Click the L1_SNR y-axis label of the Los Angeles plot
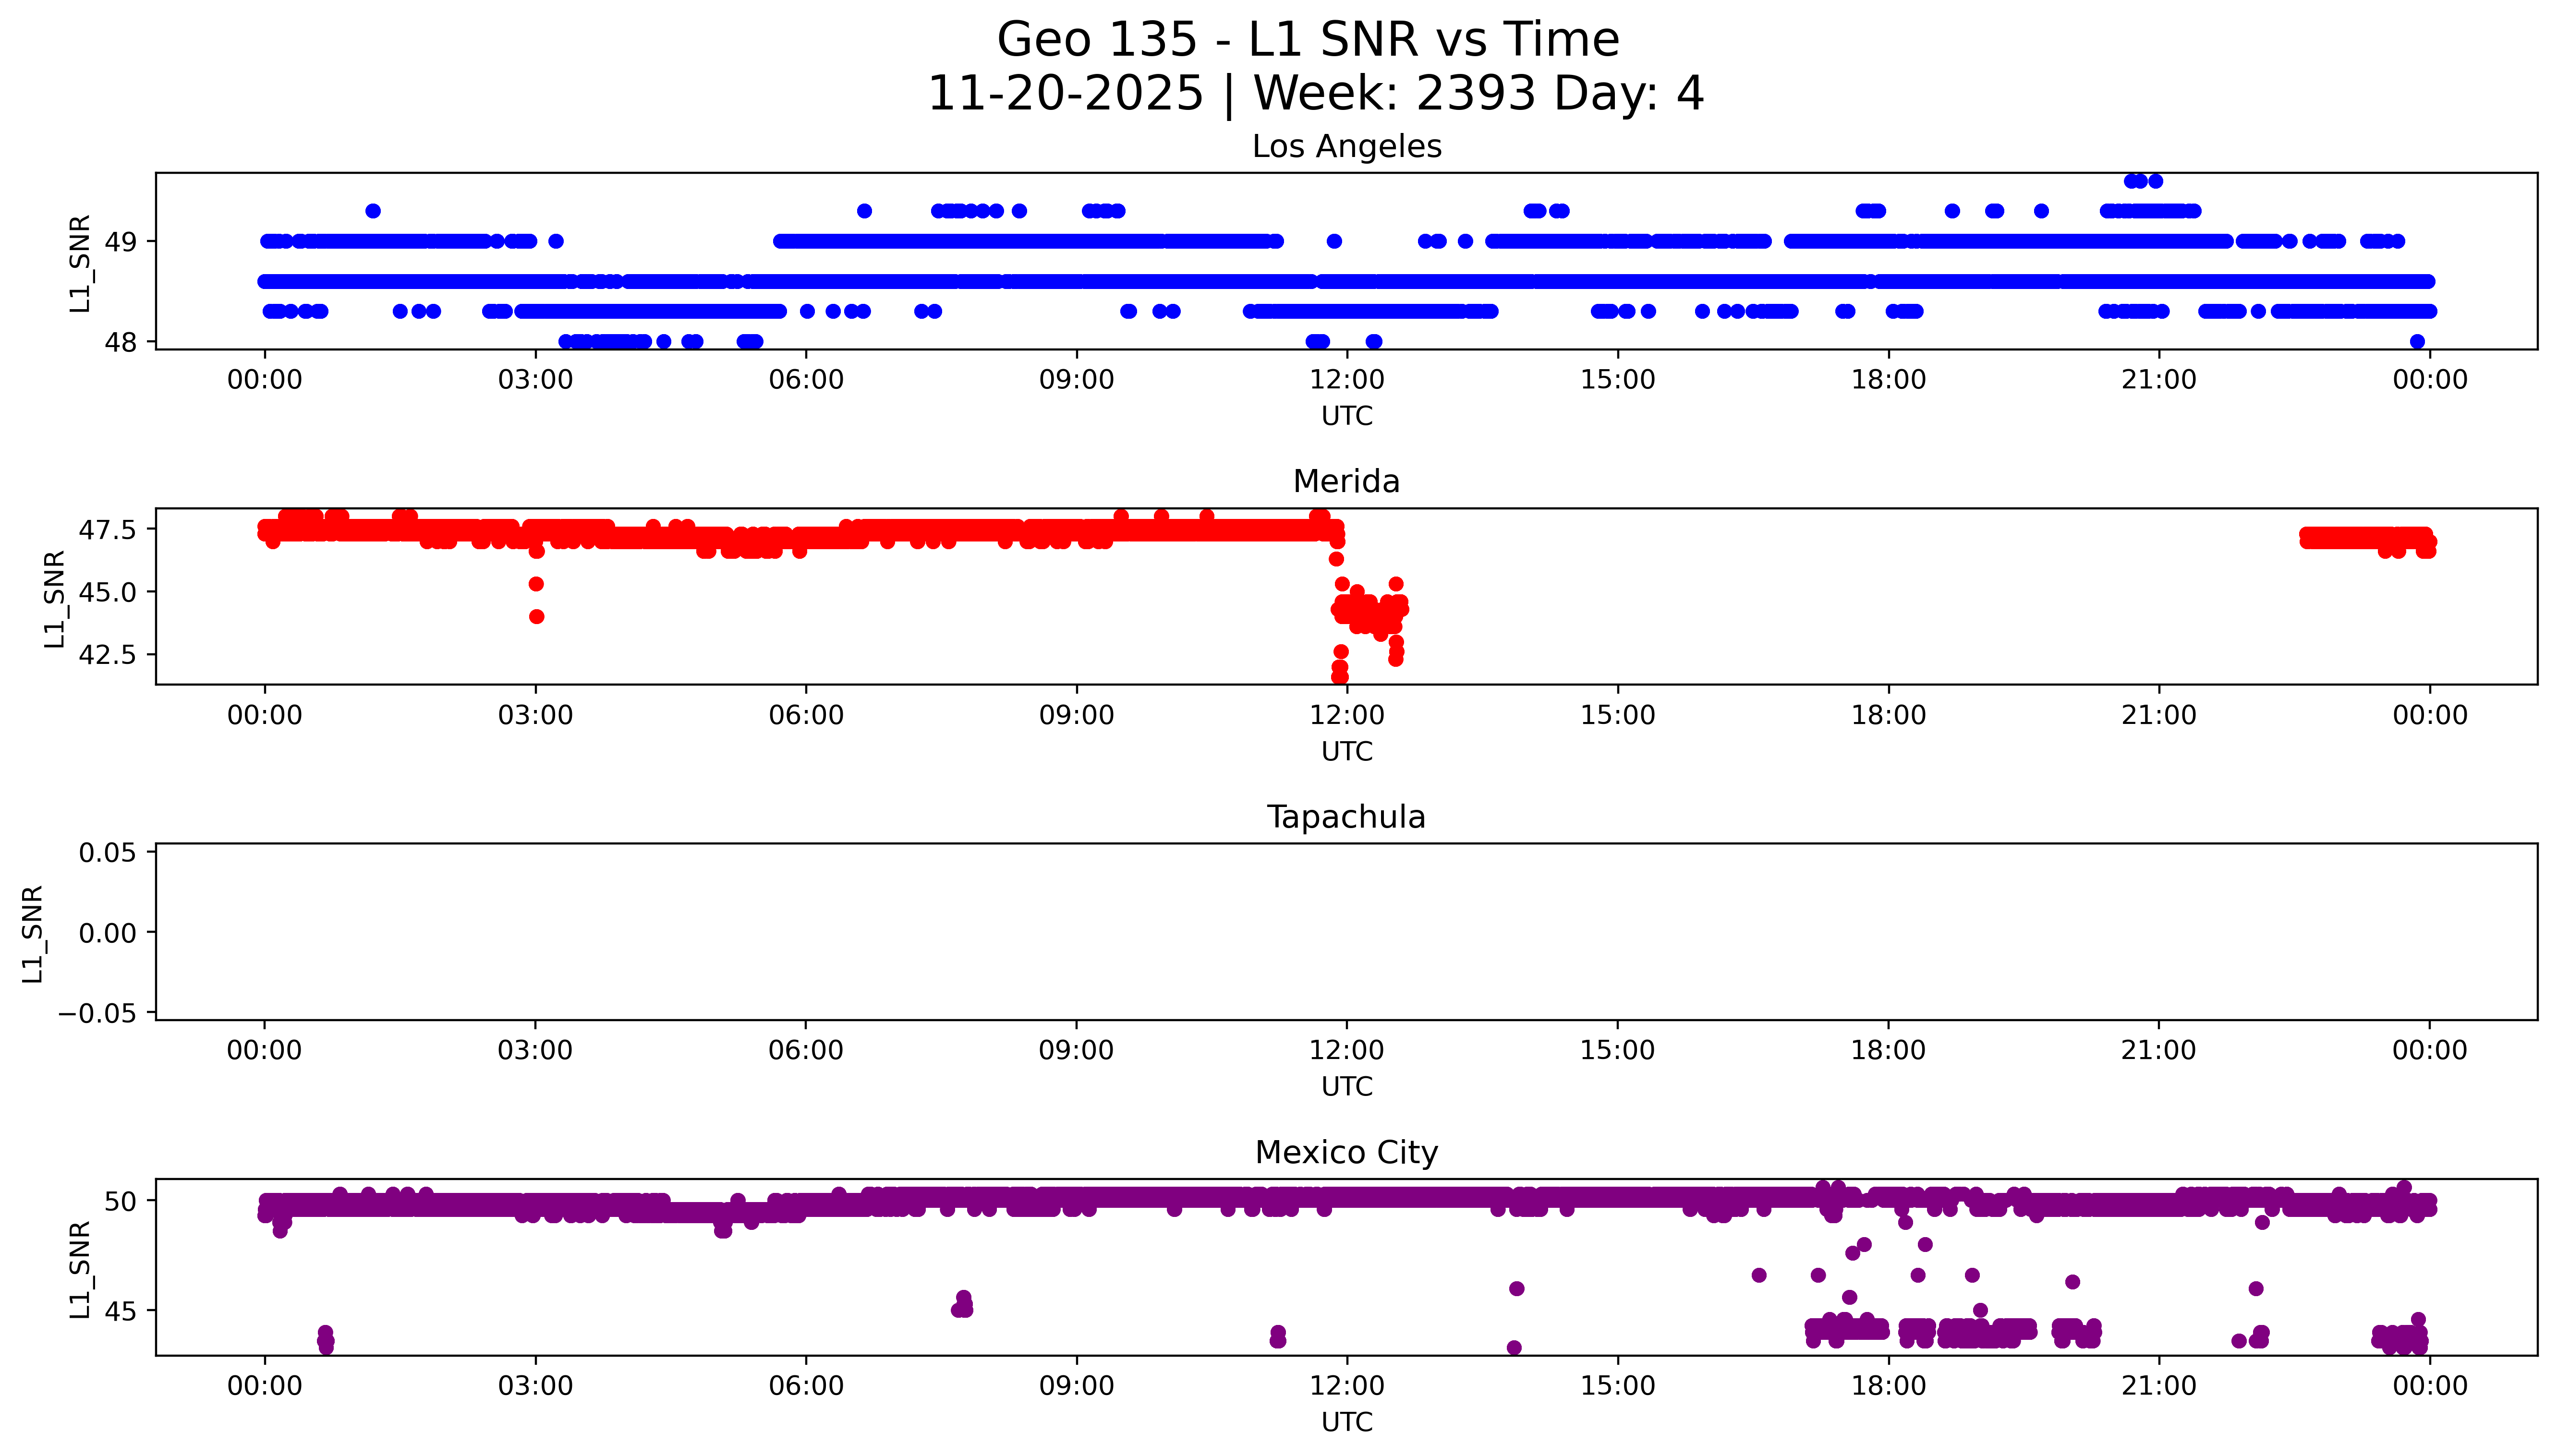2557x1456 pixels. pyautogui.click(x=80, y=262)
